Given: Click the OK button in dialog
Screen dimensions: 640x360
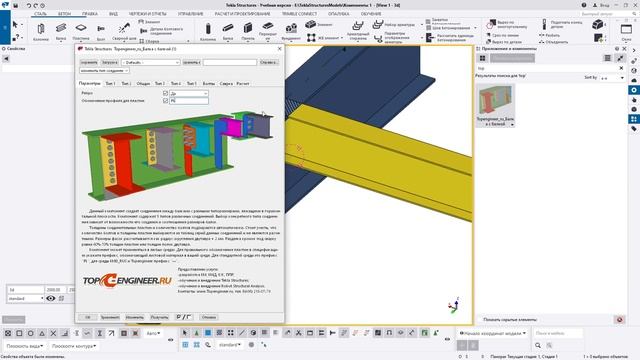Looking at the screenshot, I should [x=87, y=317].
